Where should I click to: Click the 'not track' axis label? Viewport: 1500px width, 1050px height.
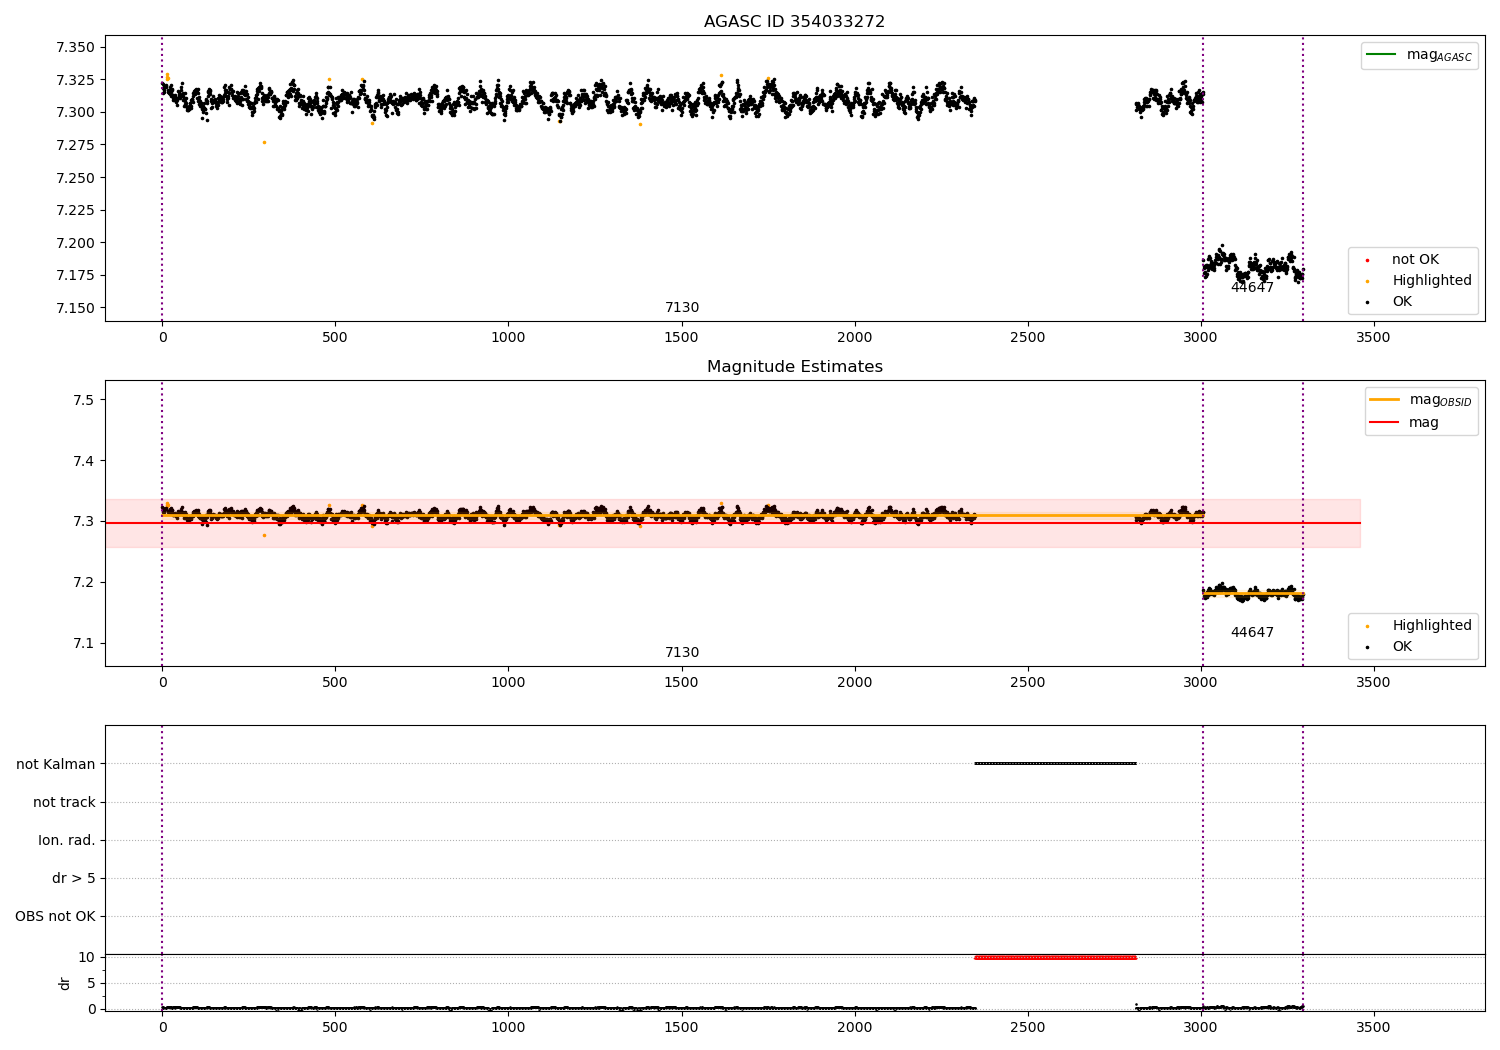pyautogui.click(x=64, y=802)
